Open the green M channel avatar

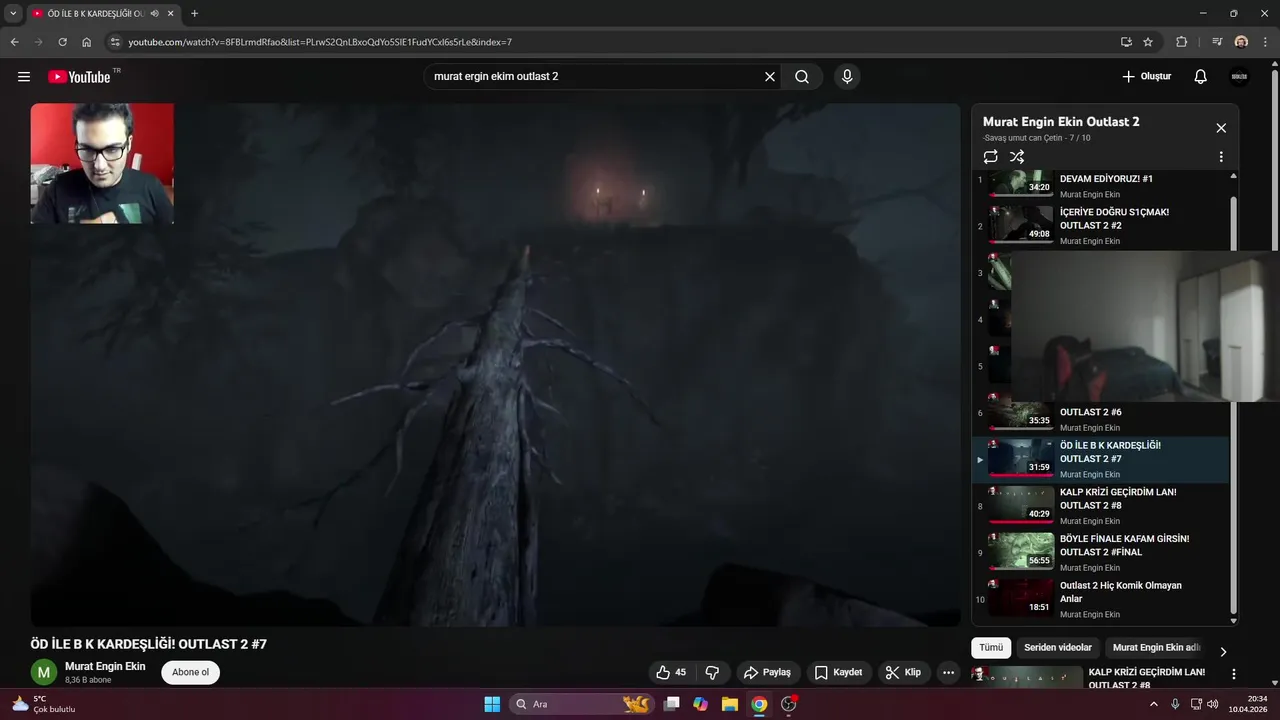[44, 672]
